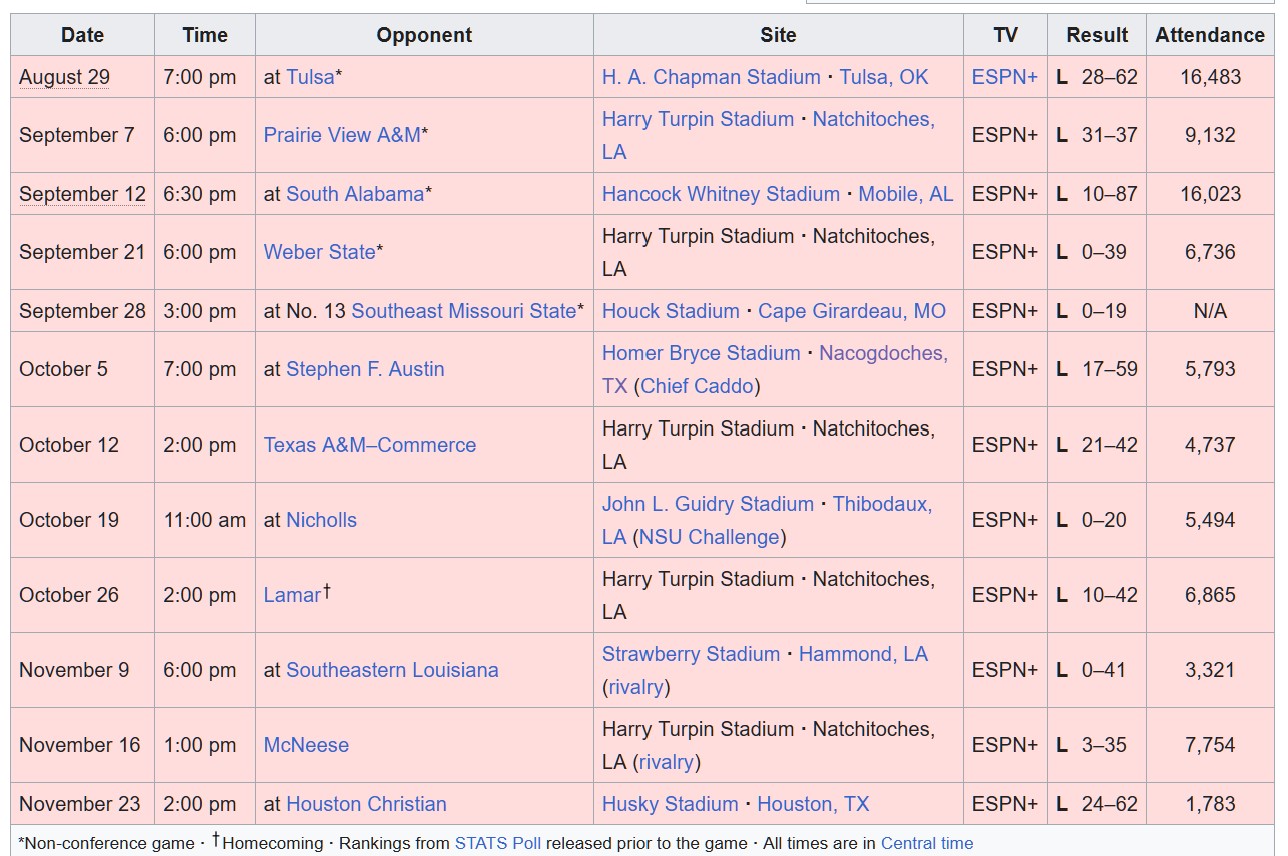
Task: Open the Hancock Whitney Stadium link
Action: [x=721, y=194]
